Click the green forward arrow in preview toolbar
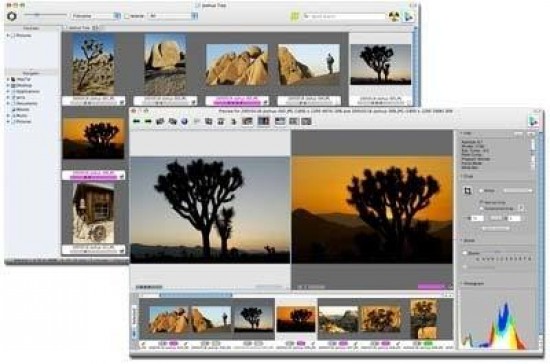The height and width of the screenshot is (364, 550). (x=148, y=121)
